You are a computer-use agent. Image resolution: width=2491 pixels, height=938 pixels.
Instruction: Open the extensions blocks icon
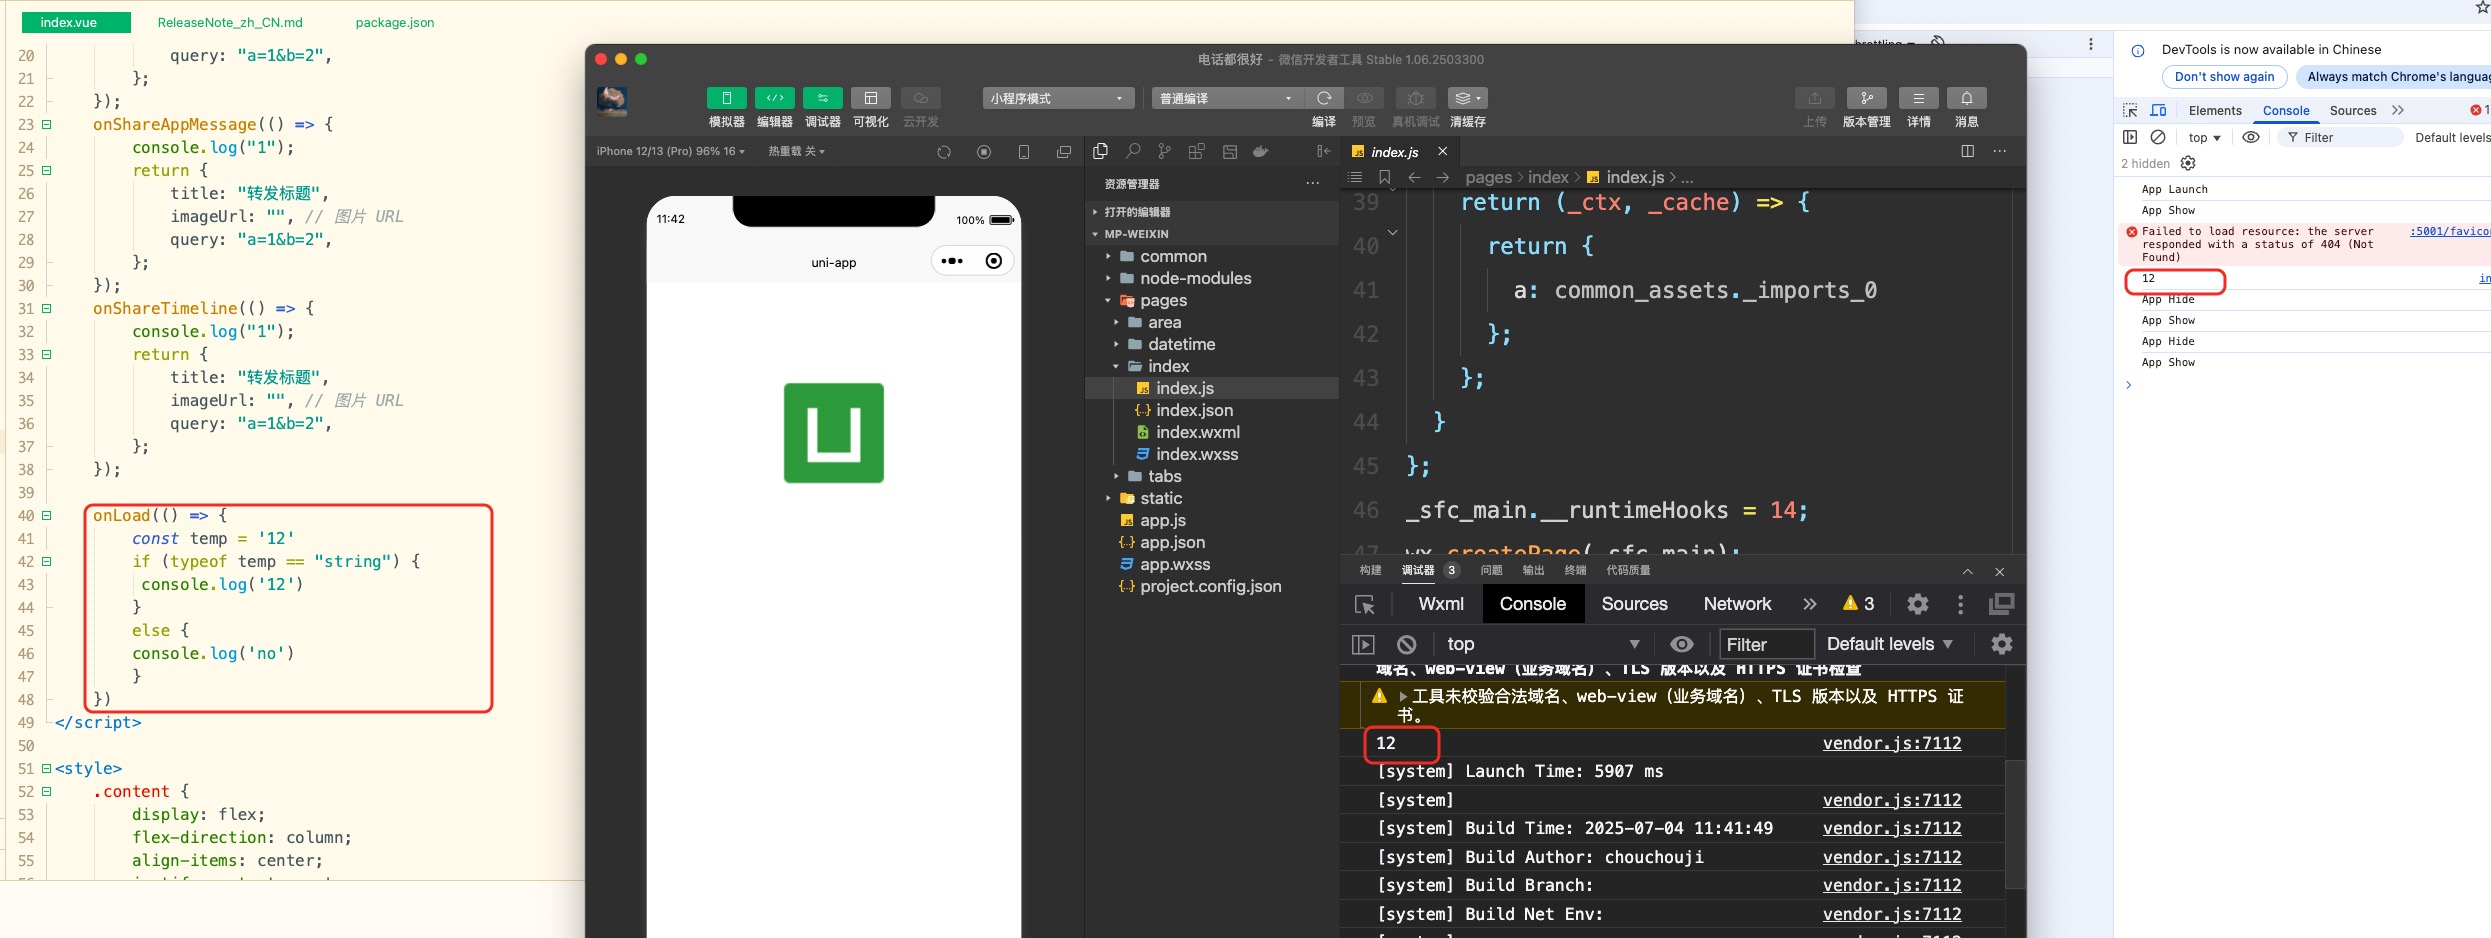pyautogui.click(x=1196, y=151)
